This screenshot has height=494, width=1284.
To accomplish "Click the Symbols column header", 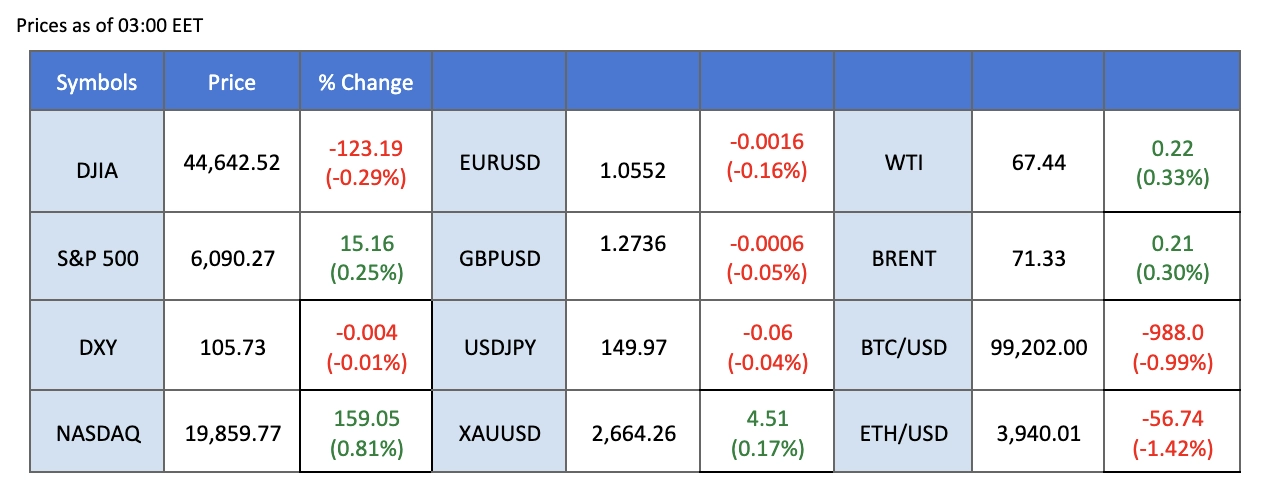I will tap(97, 83).
